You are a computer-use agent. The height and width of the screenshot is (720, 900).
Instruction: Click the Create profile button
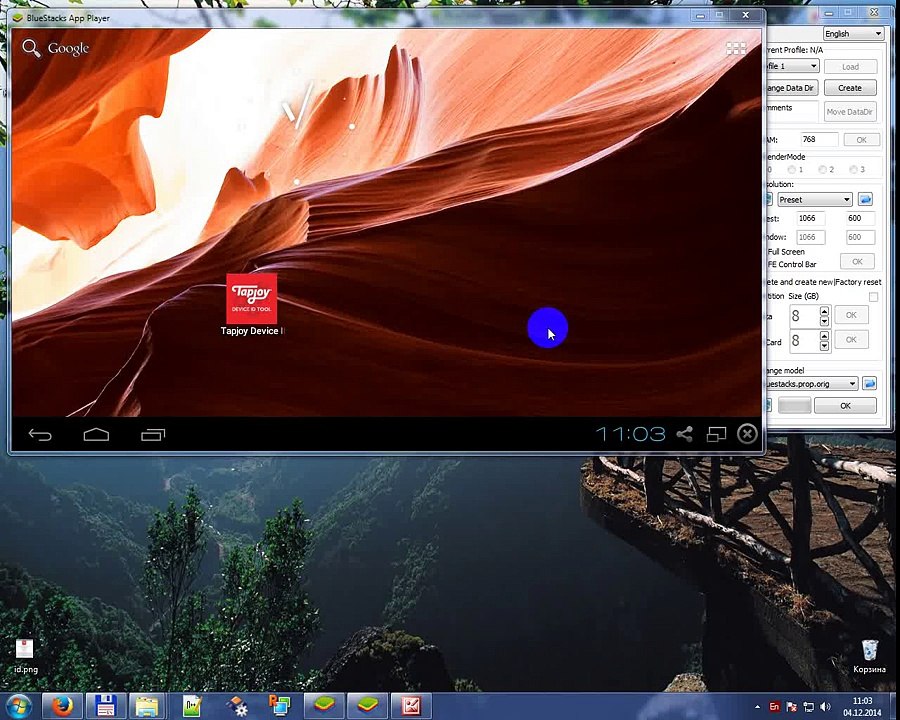850,88
